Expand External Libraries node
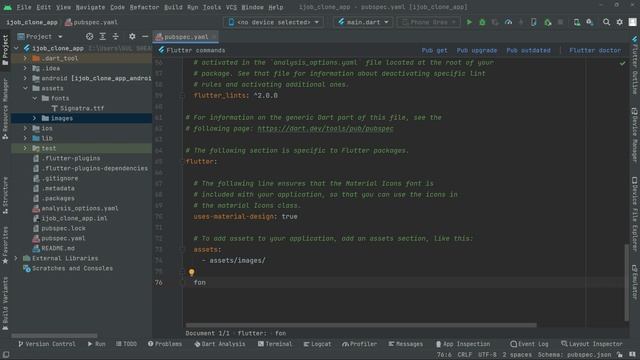 tap(16, 258)
